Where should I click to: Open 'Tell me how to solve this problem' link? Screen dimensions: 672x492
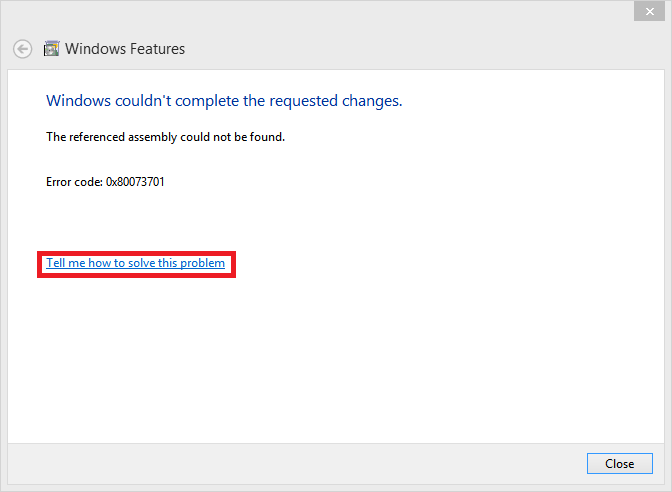point(135,263)
